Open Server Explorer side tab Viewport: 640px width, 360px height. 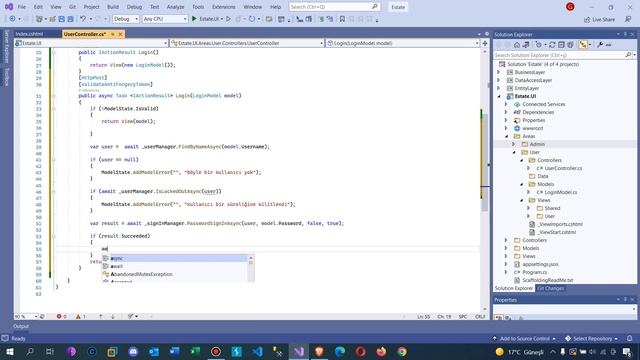coord(7,46)
